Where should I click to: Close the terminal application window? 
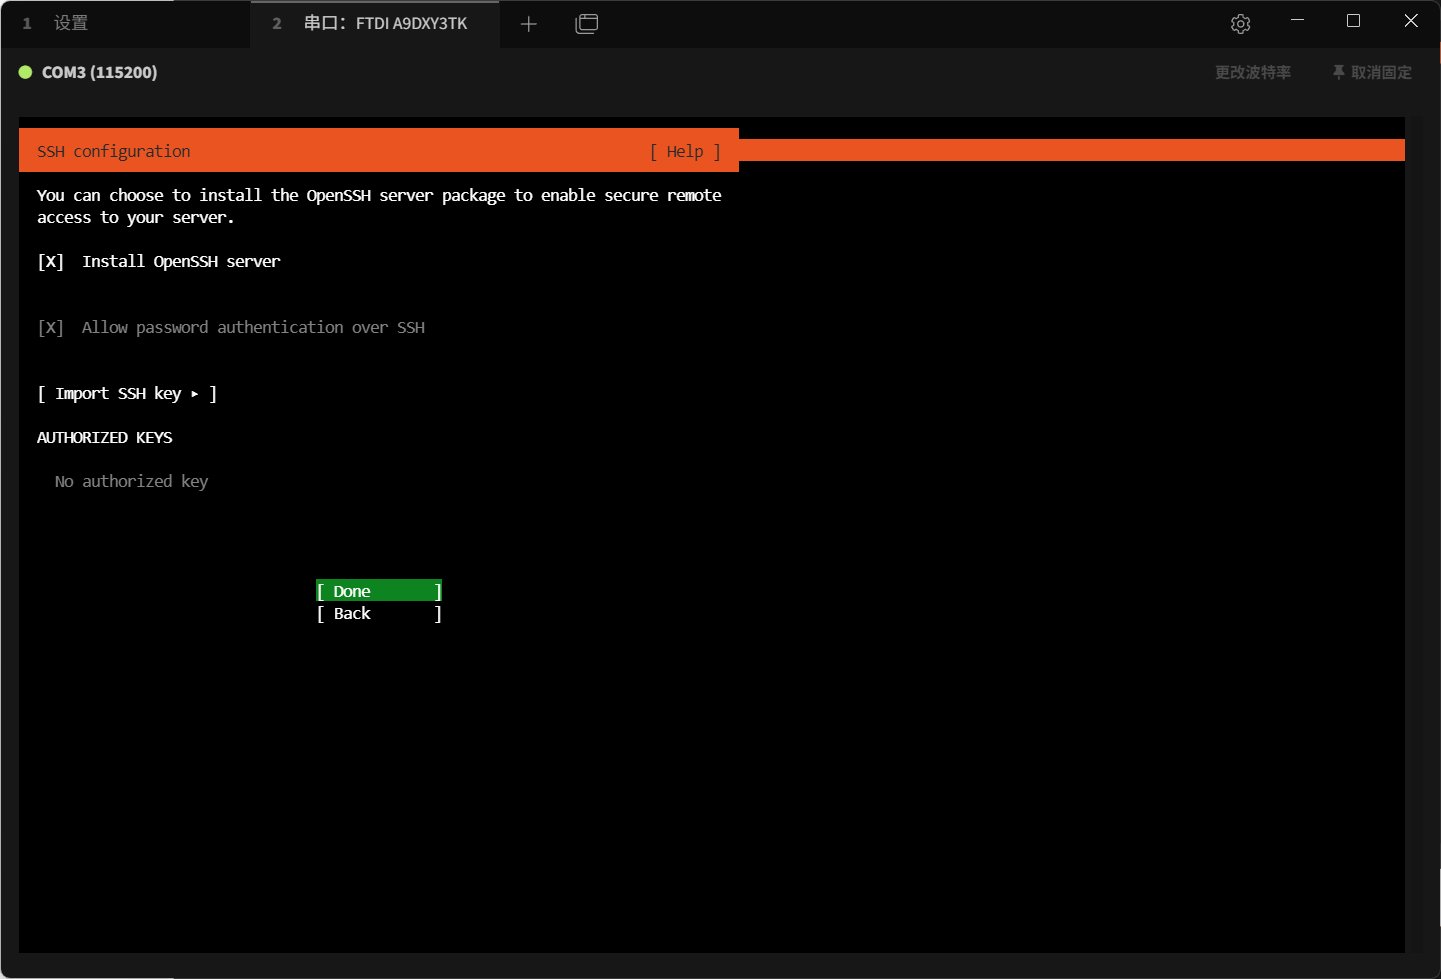(1410, 21)
